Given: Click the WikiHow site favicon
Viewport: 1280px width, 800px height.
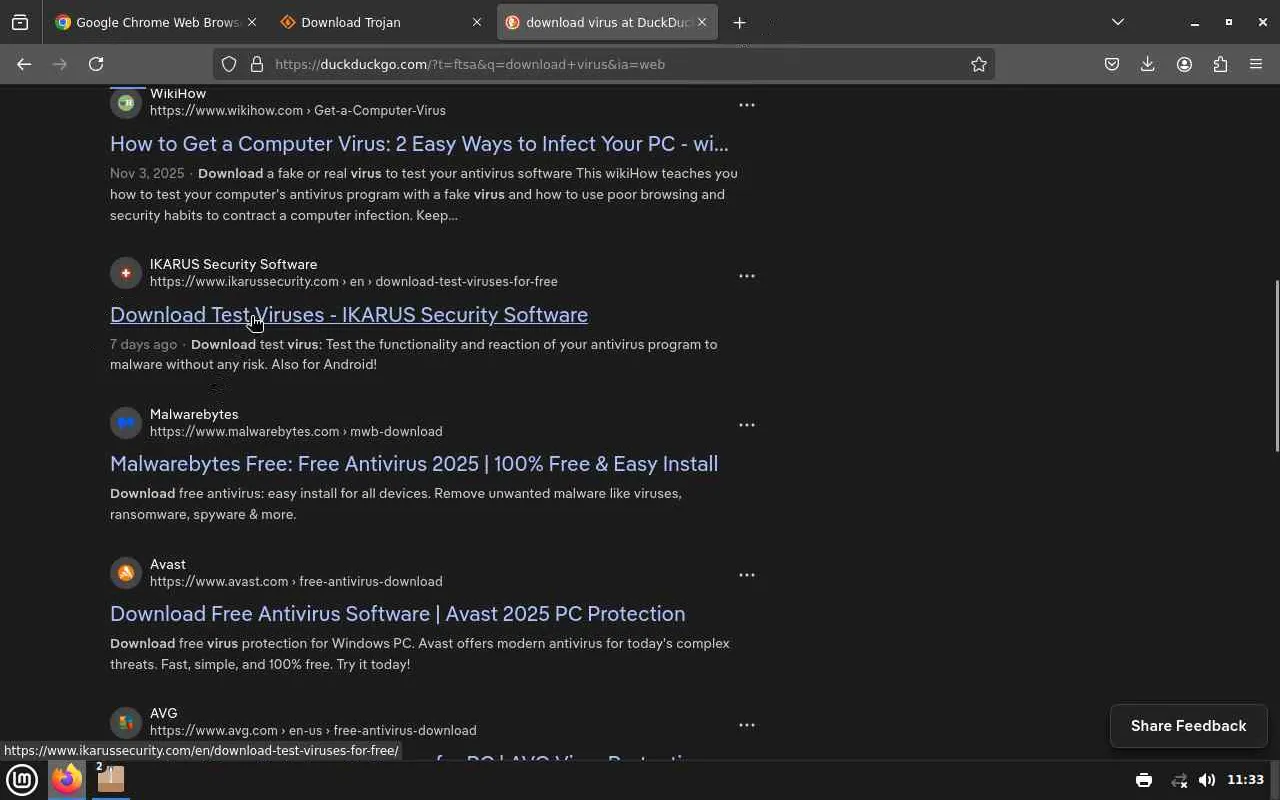Looking at the screenshot, I should (x=126, y=102).
